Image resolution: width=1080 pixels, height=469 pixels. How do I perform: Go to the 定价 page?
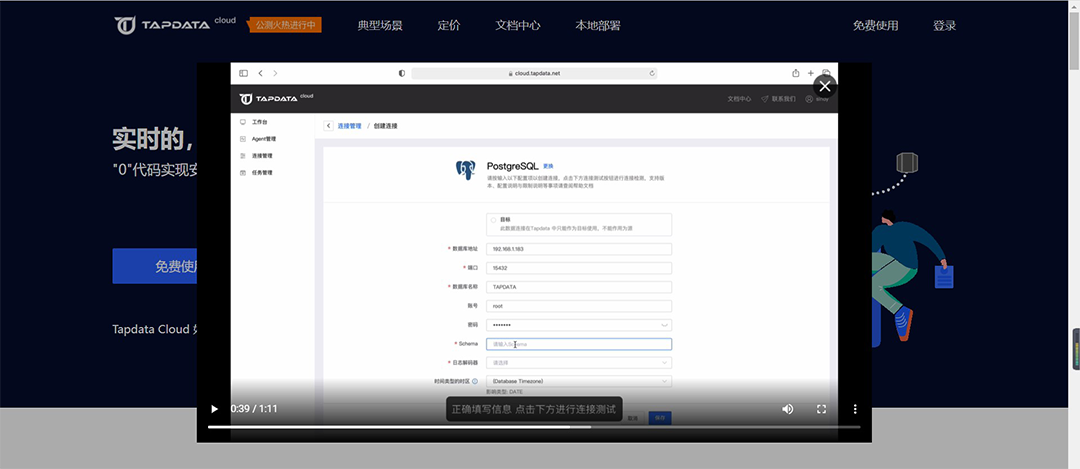coord(448,25)
